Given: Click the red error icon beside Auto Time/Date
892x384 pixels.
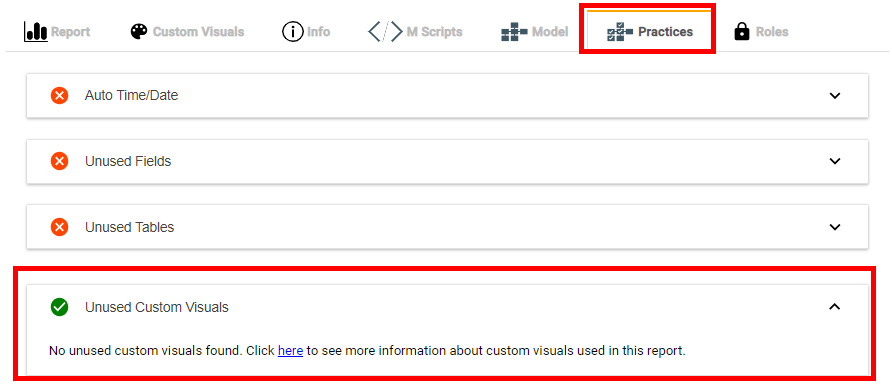Looking at the screenshot, I should point(59,96).
